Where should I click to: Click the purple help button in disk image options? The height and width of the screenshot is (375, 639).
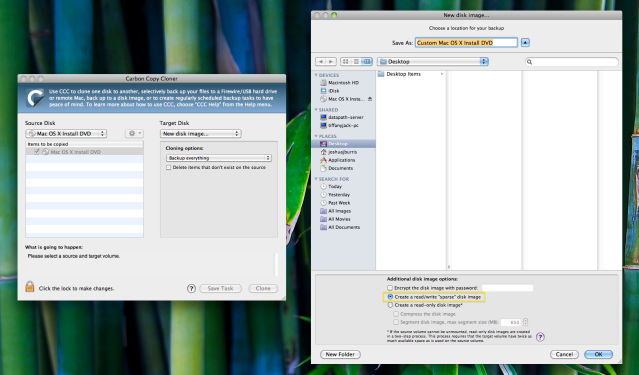point(540,337)
